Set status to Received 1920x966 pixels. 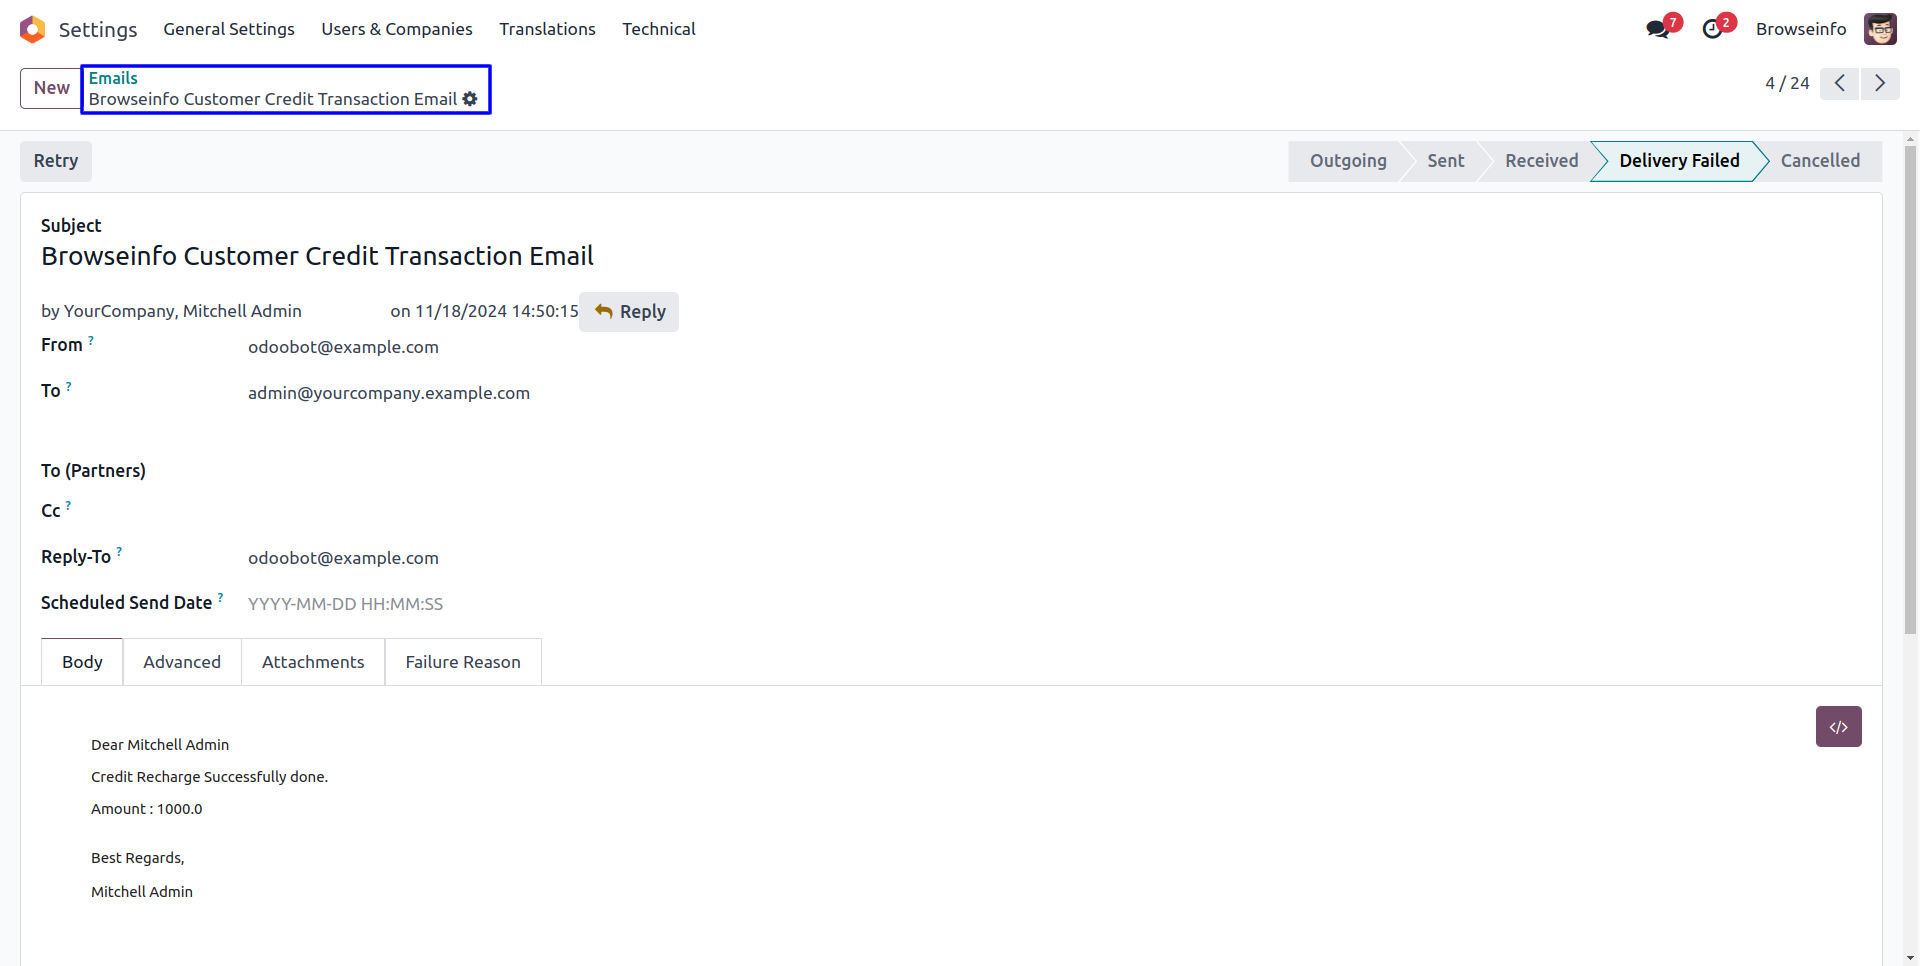(x=1542, y=161)
